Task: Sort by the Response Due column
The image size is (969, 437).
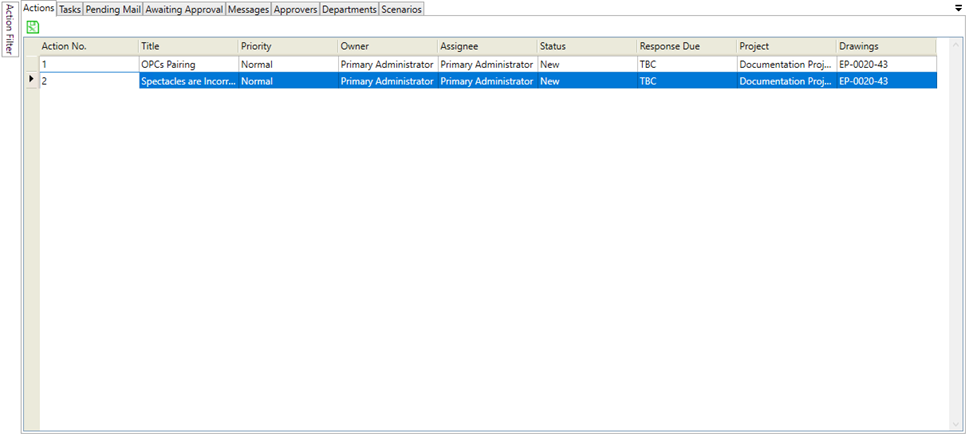Action: tap(686, 46)
